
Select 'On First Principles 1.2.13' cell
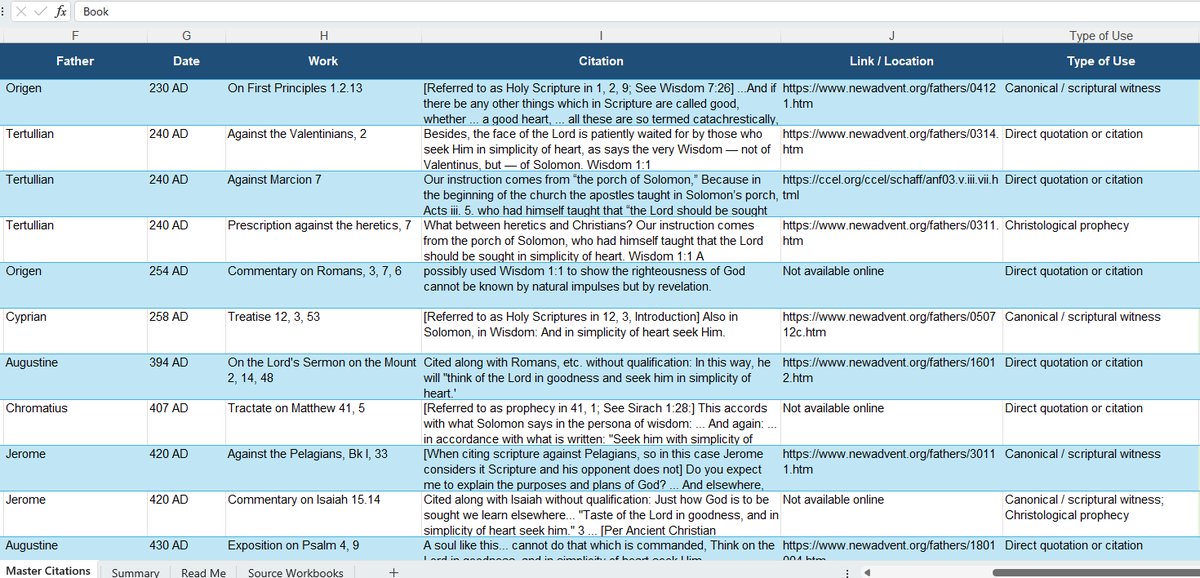point(322,102)
